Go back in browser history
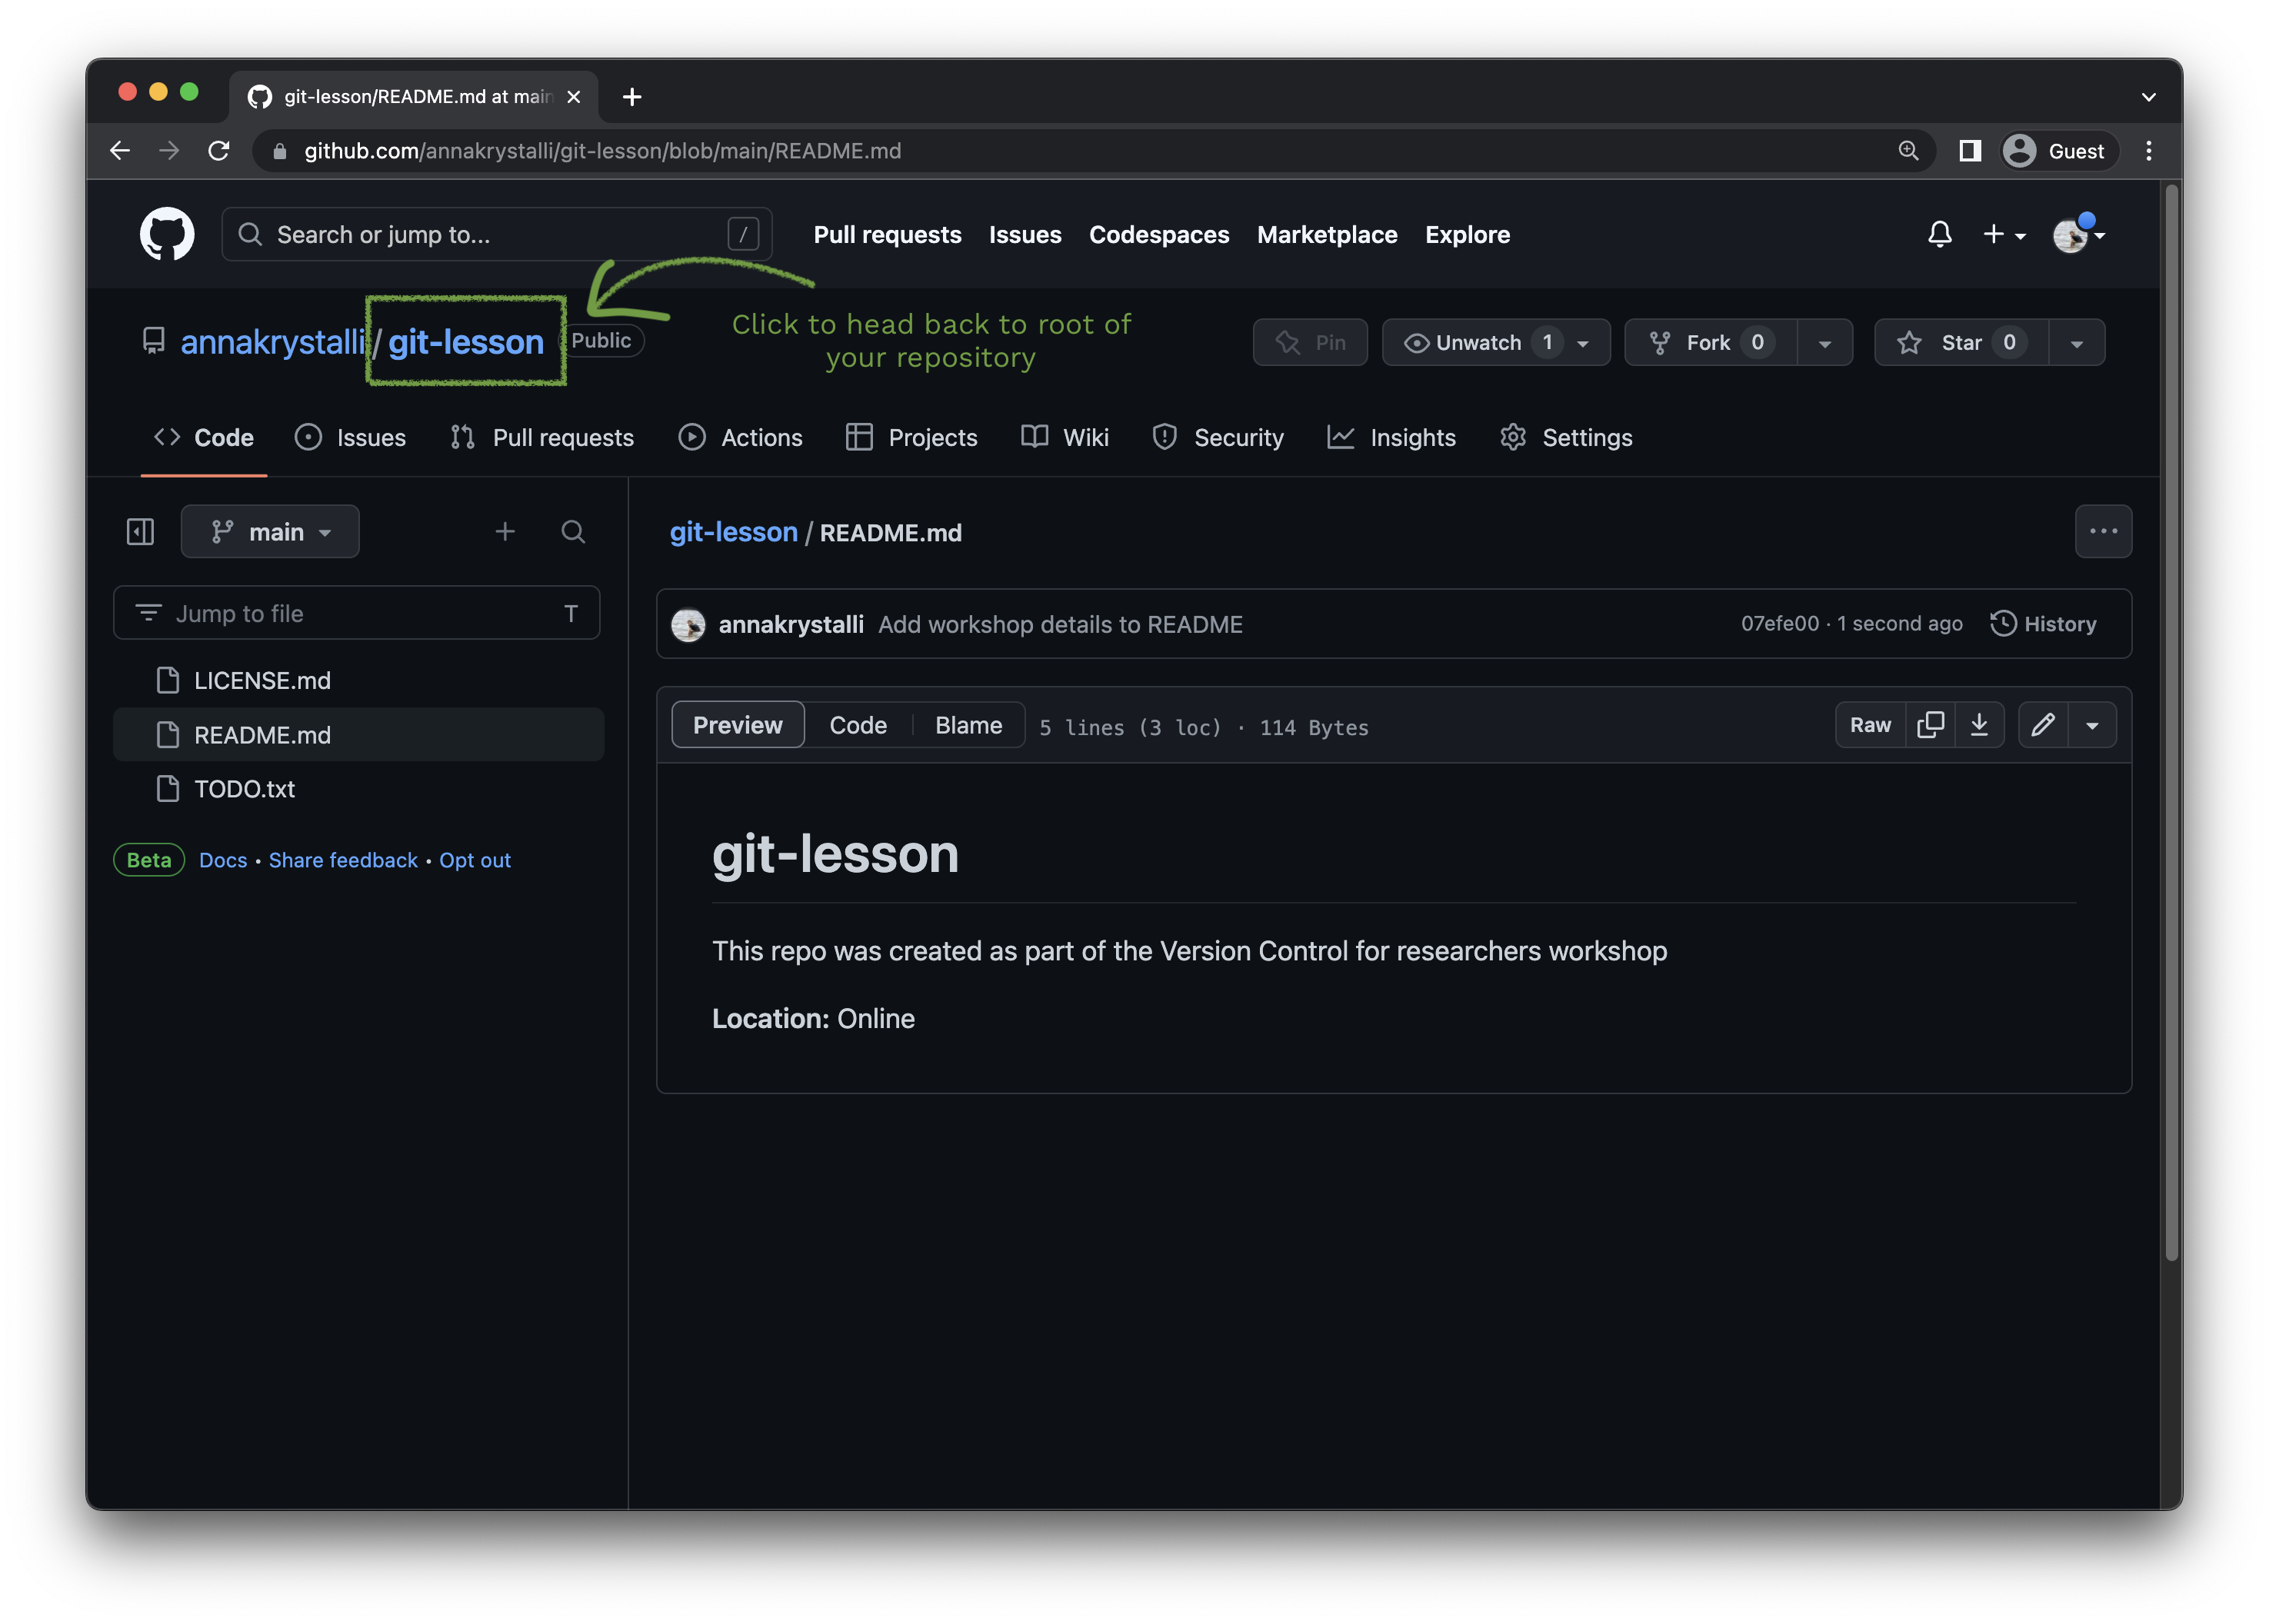2269x1624 pixels. (120, 150)
